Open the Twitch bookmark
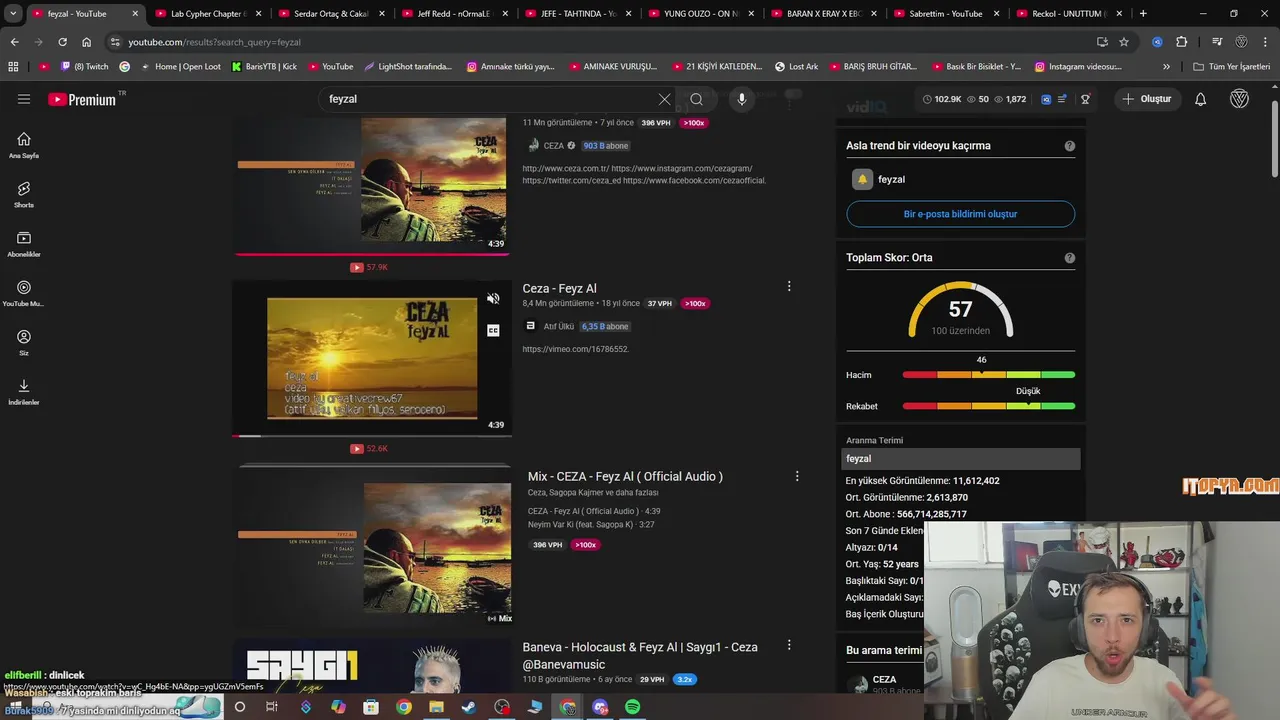The width and height of the screenshot is (1280, 720). coord(85,66)
